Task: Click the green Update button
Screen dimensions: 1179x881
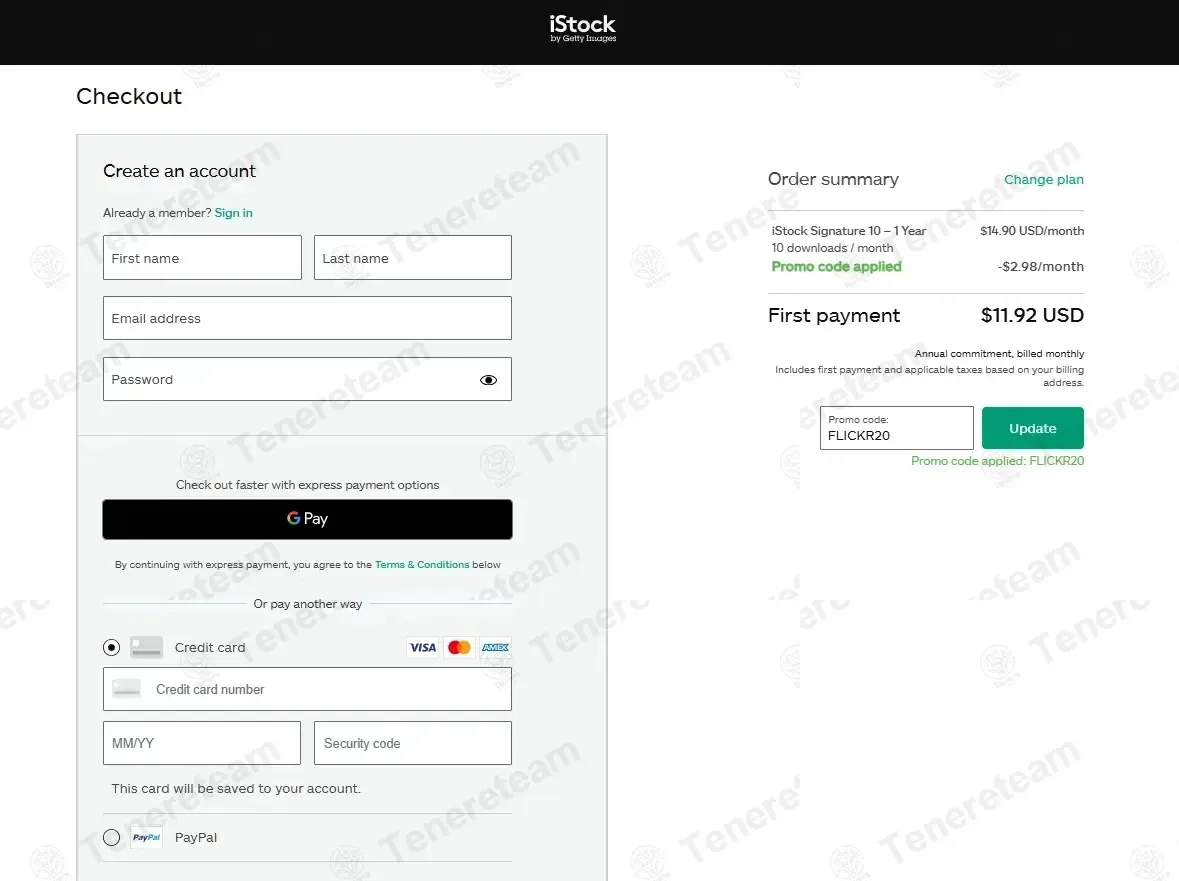Action: (1032, 428)
